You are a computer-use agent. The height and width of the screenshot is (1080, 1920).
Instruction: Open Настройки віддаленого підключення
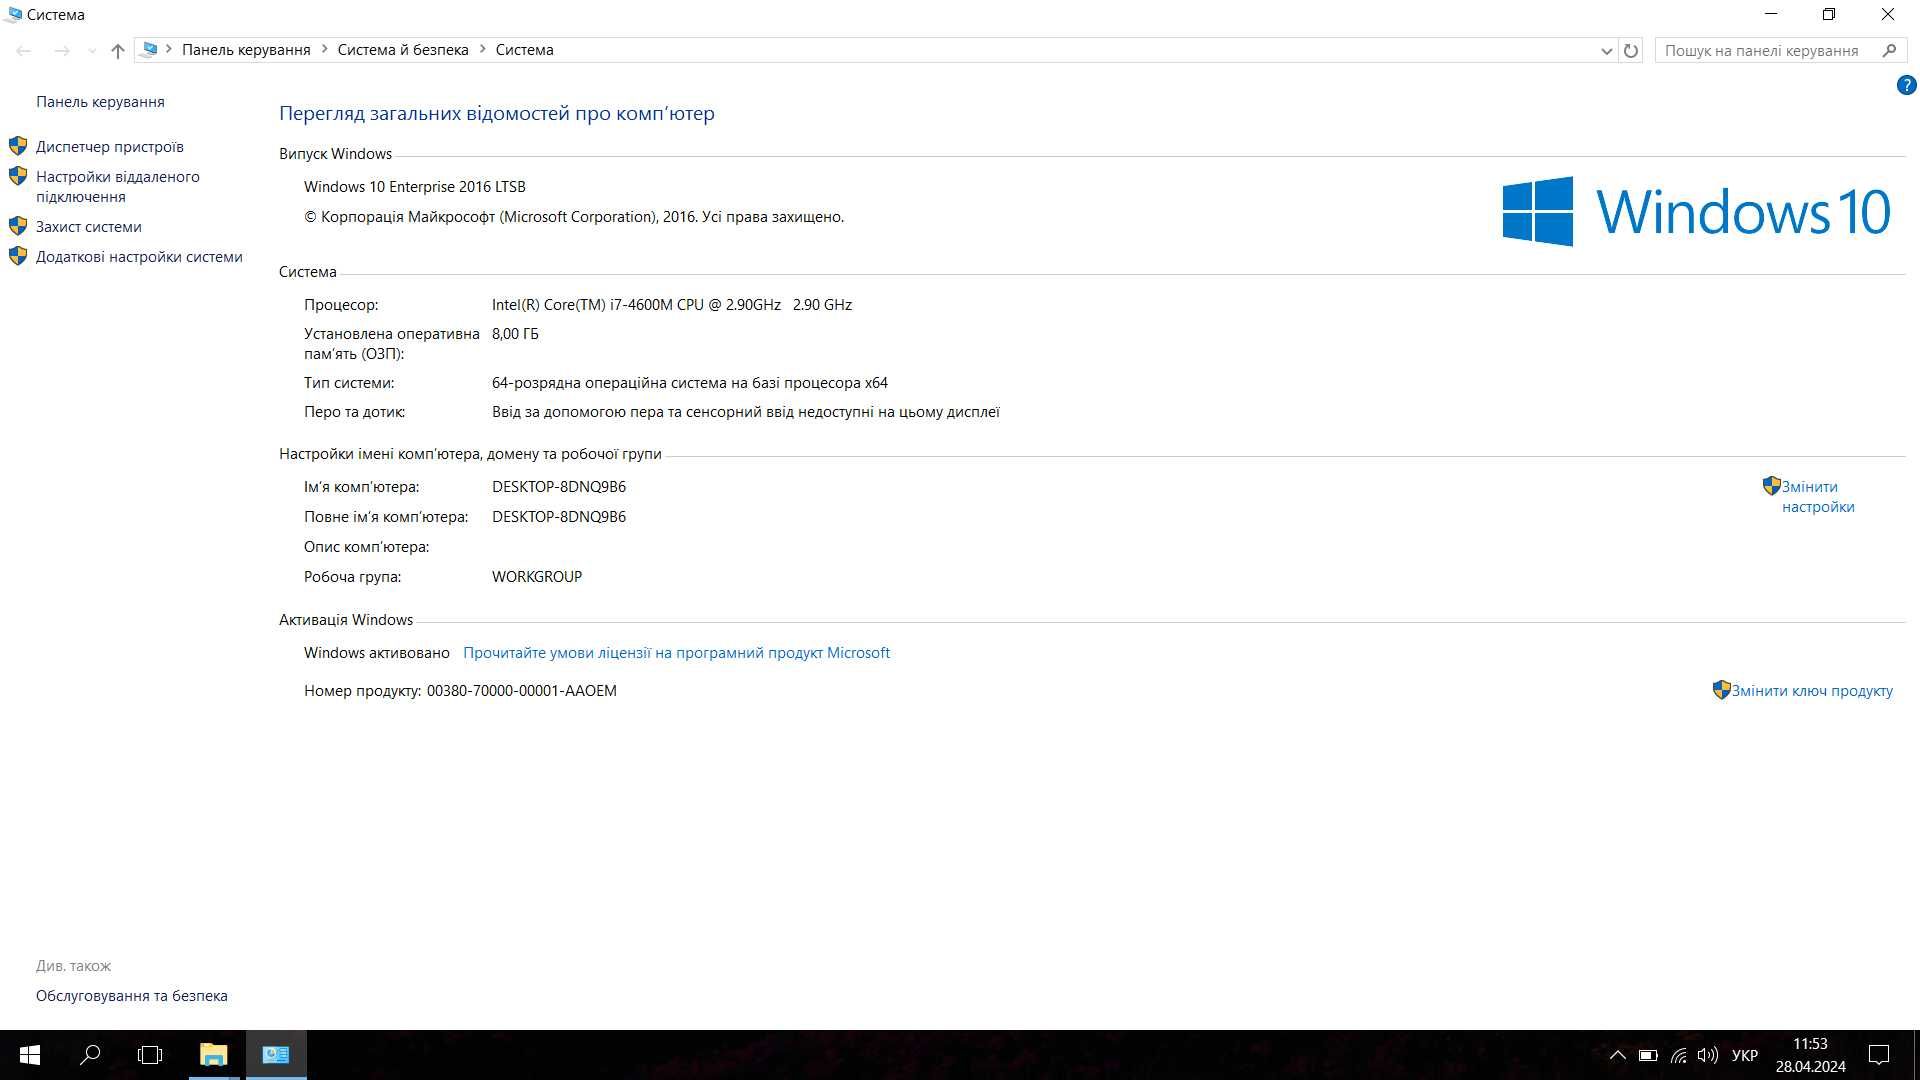click(118, 187)
